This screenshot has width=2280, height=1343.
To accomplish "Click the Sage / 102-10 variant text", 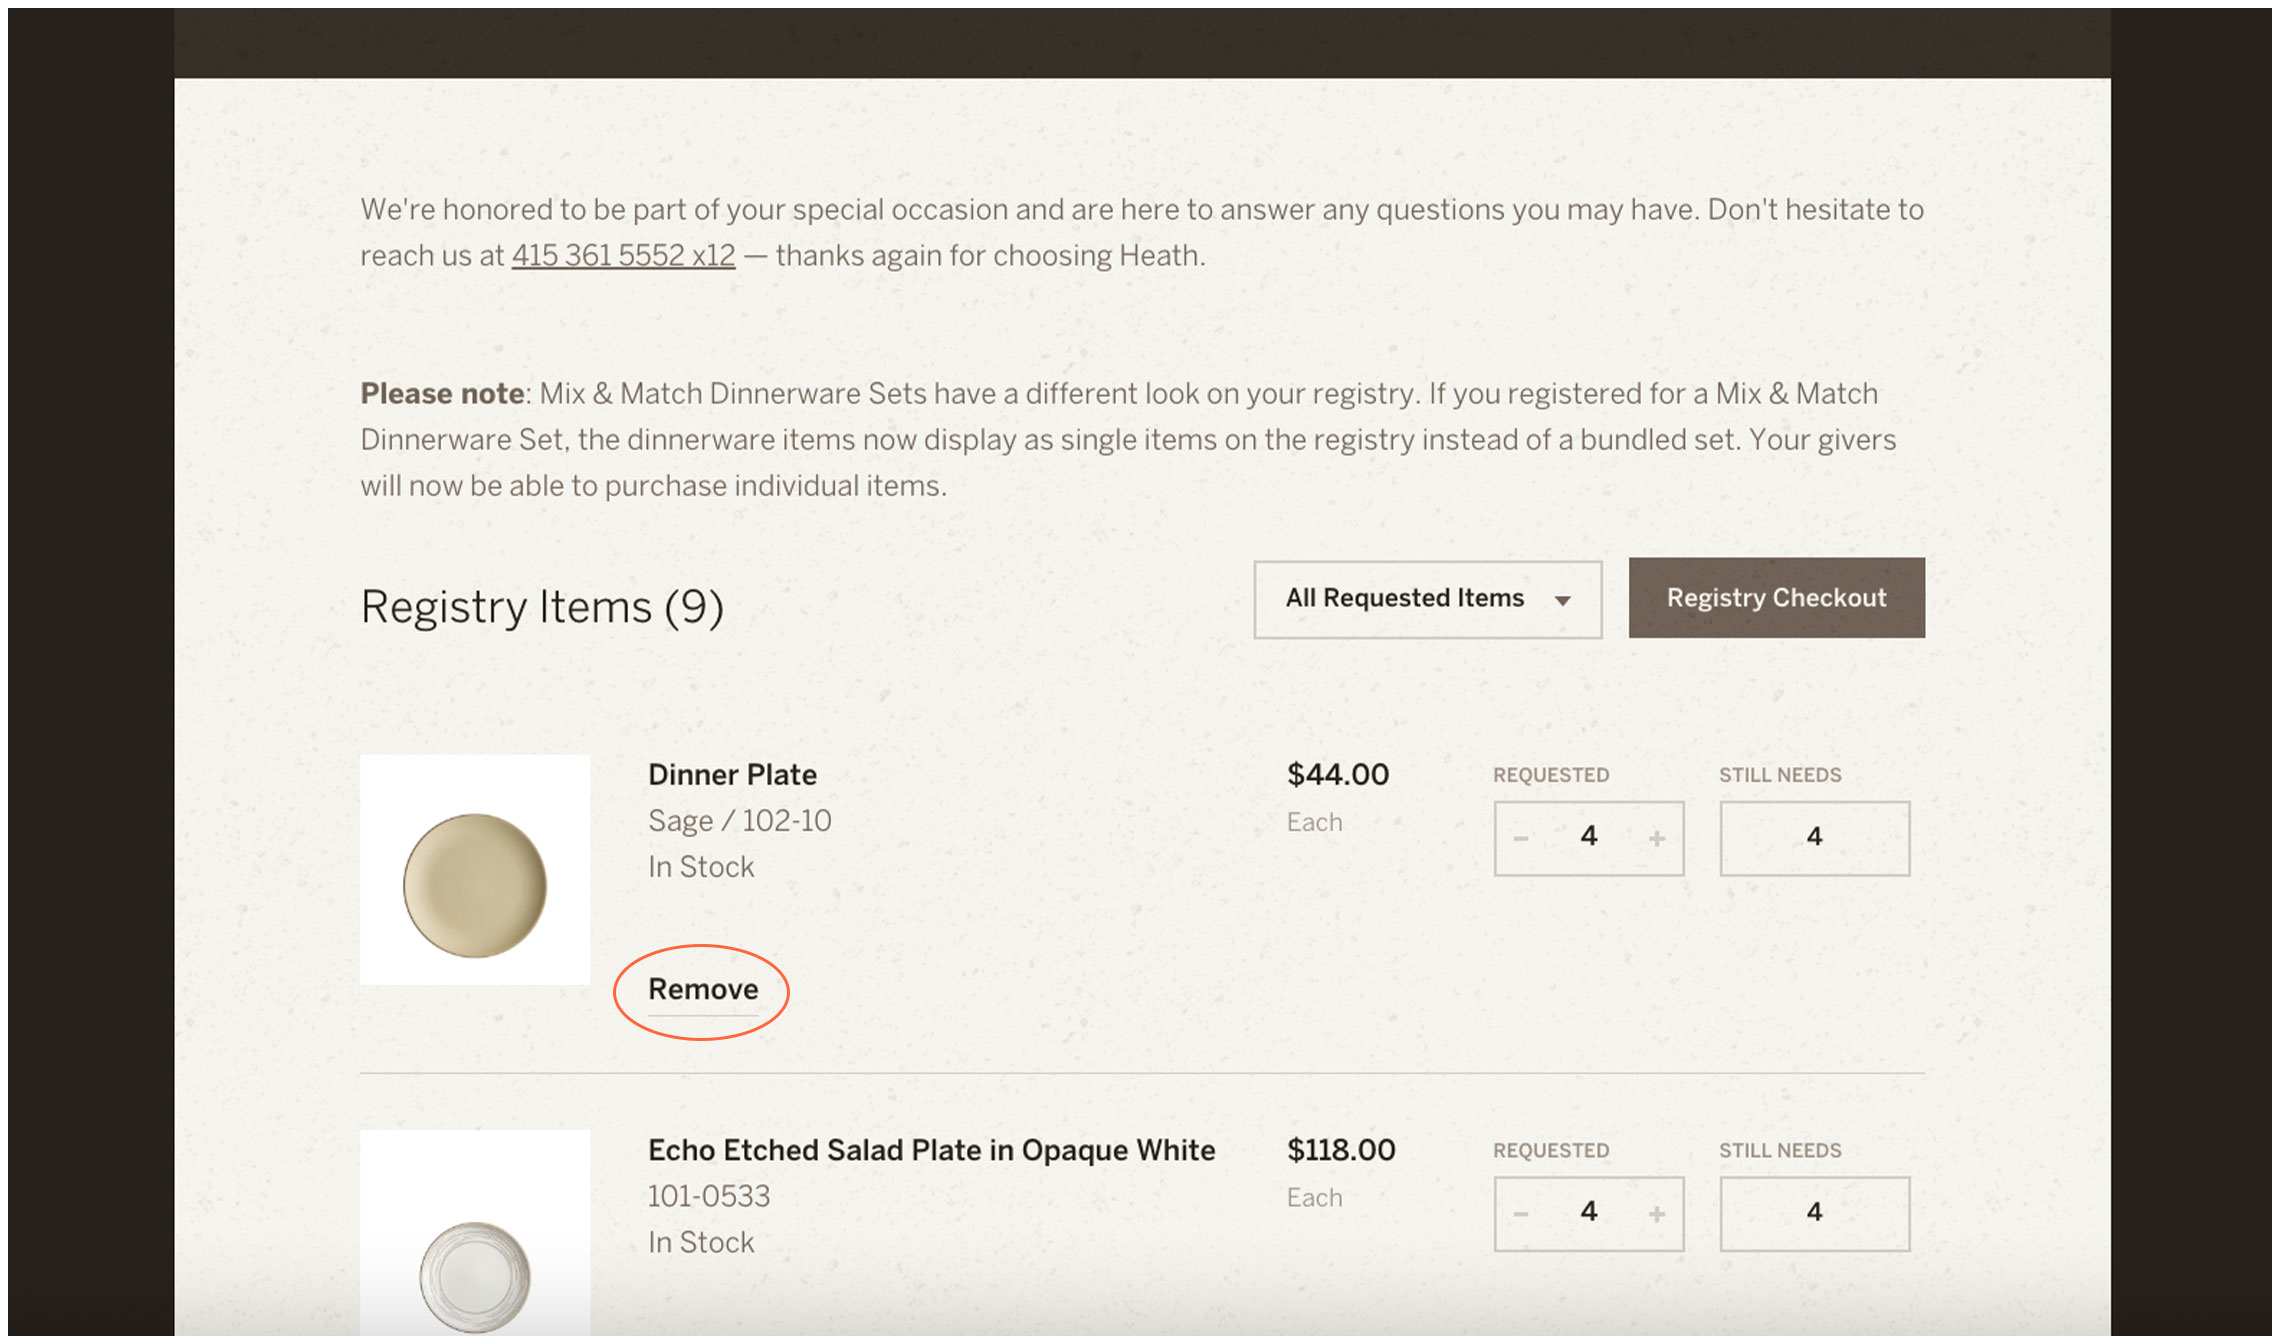I will [740, 821].
